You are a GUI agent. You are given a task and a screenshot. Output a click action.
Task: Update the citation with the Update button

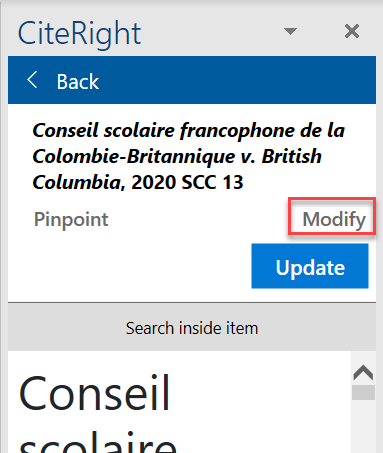click(x=310, y=266)
